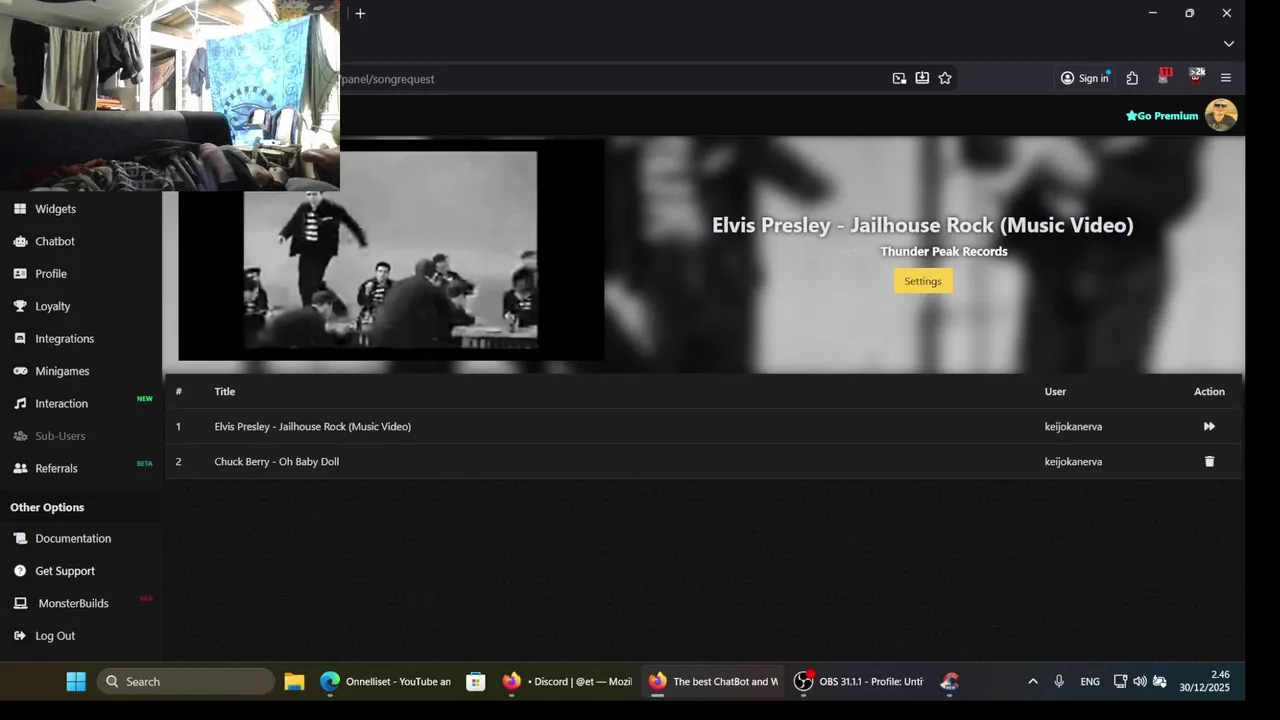Click the save page download icon in address bar
This screenshot has height=720, width=1280.
click(922, 78)
